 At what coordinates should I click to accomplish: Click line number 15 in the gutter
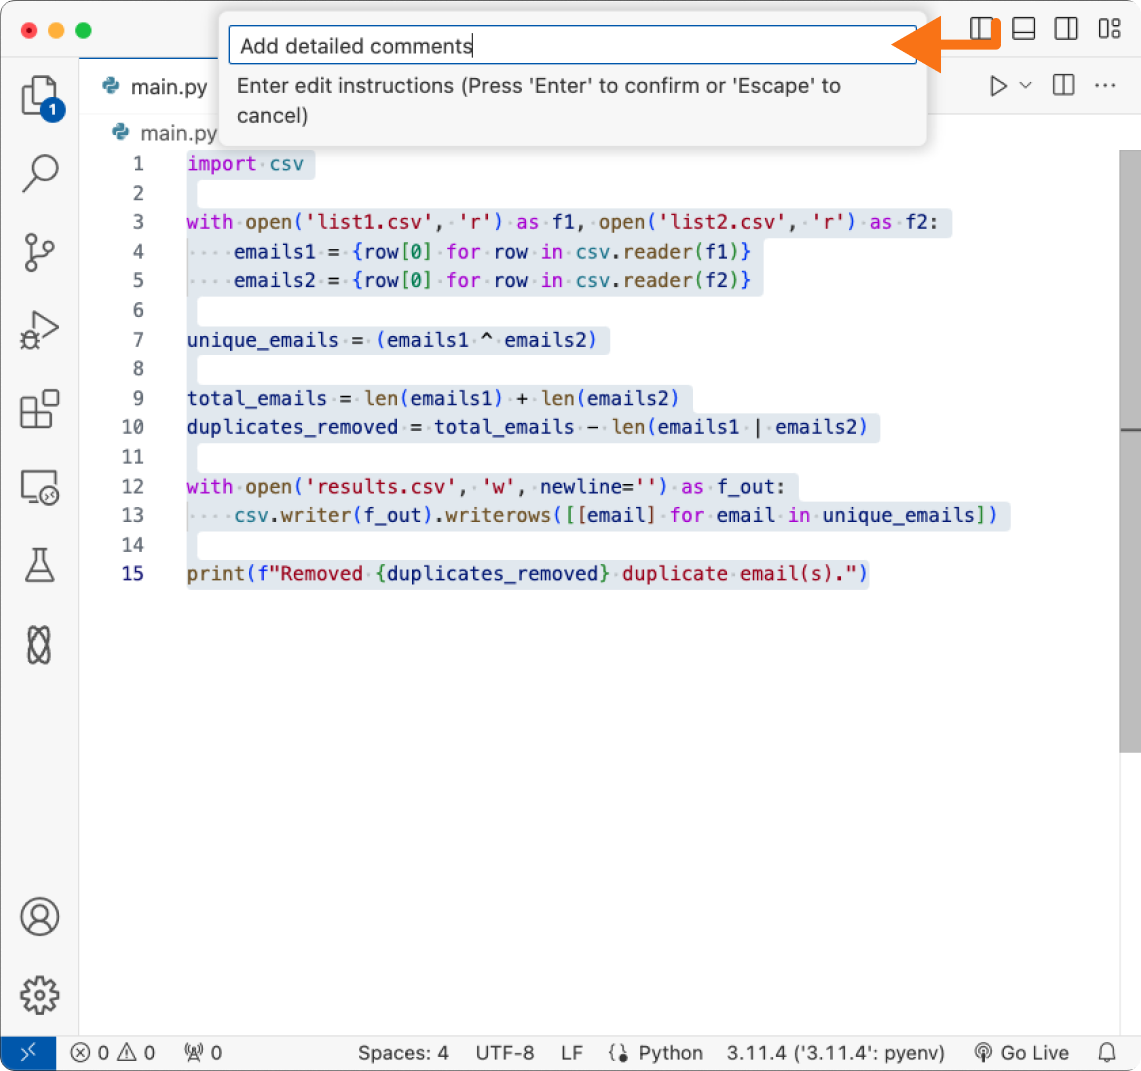(x=132, y=573)
